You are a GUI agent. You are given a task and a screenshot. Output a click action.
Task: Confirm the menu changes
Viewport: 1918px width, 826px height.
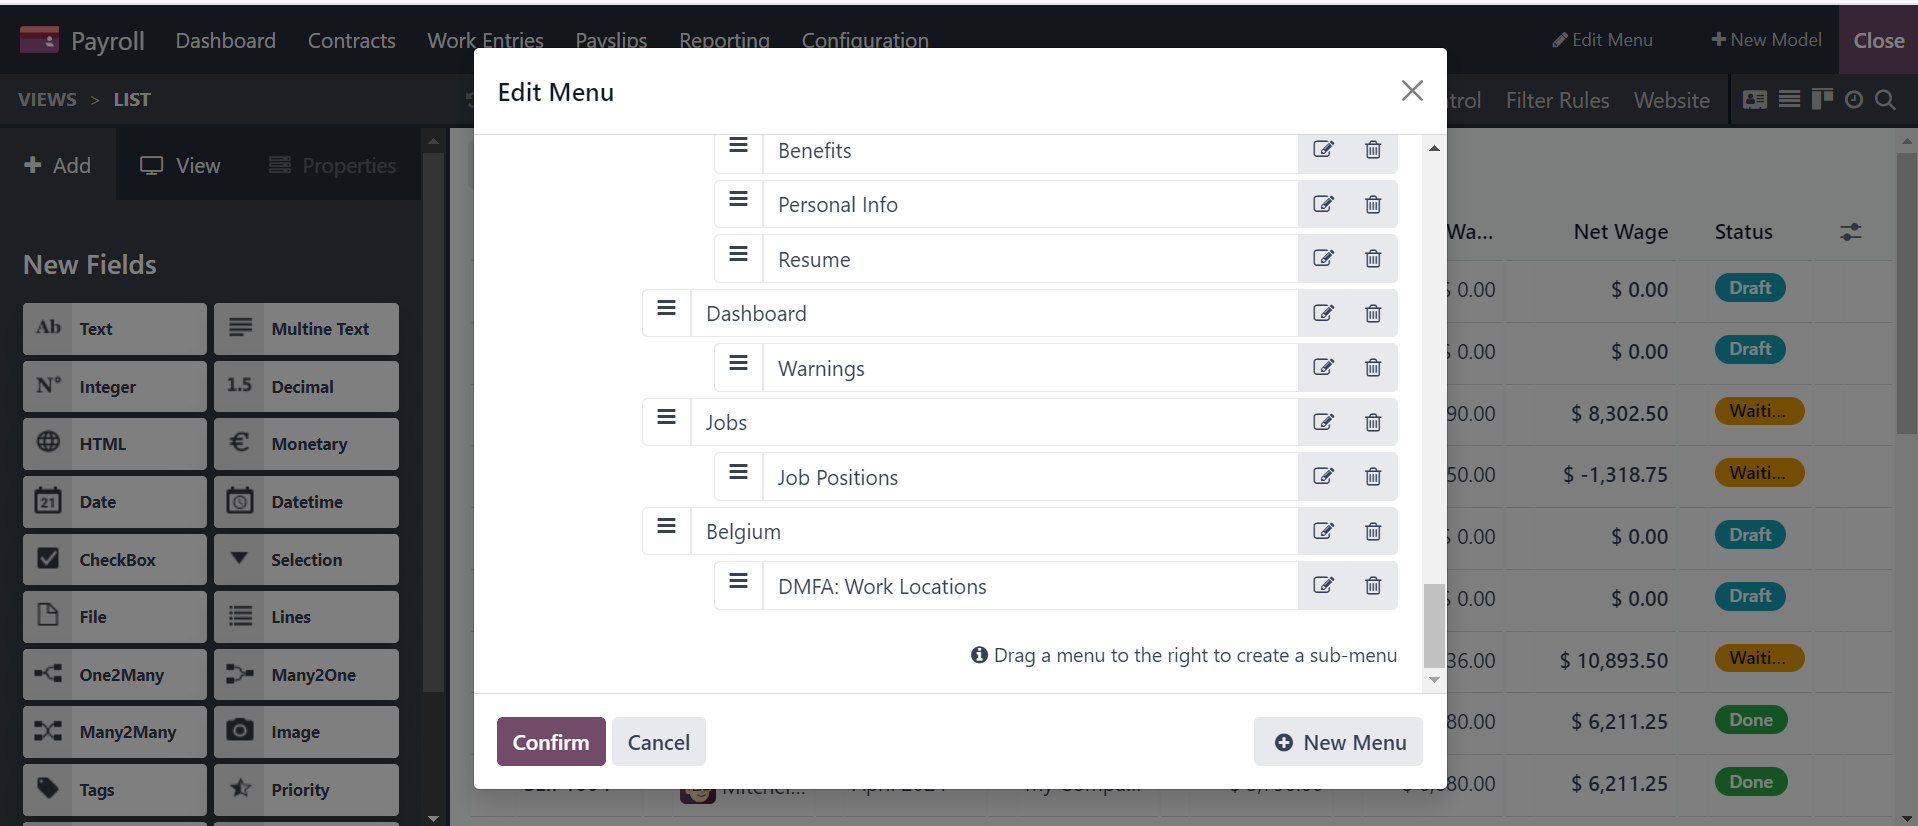[551, 742]
